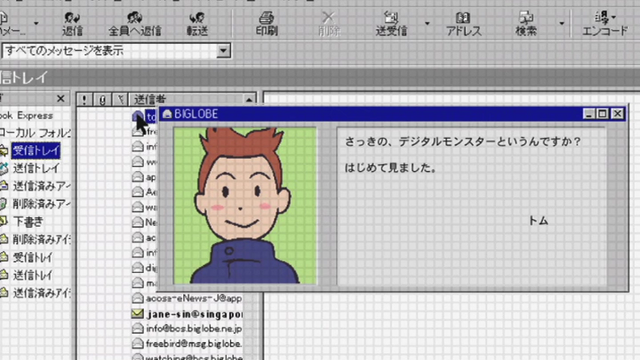Viewport: 640px width, 360px height.
Task: Close the folder list pane with X
Action: (x=60, y=98)
